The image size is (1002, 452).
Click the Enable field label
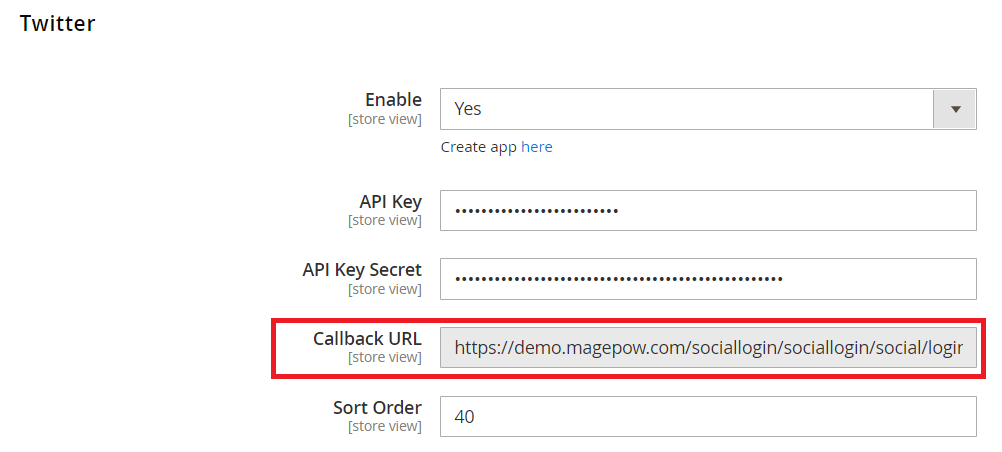pos(393,100)
